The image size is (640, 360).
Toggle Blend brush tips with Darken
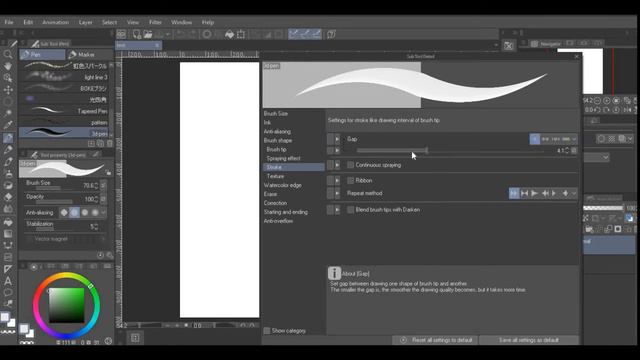click(x=350, y=209)
